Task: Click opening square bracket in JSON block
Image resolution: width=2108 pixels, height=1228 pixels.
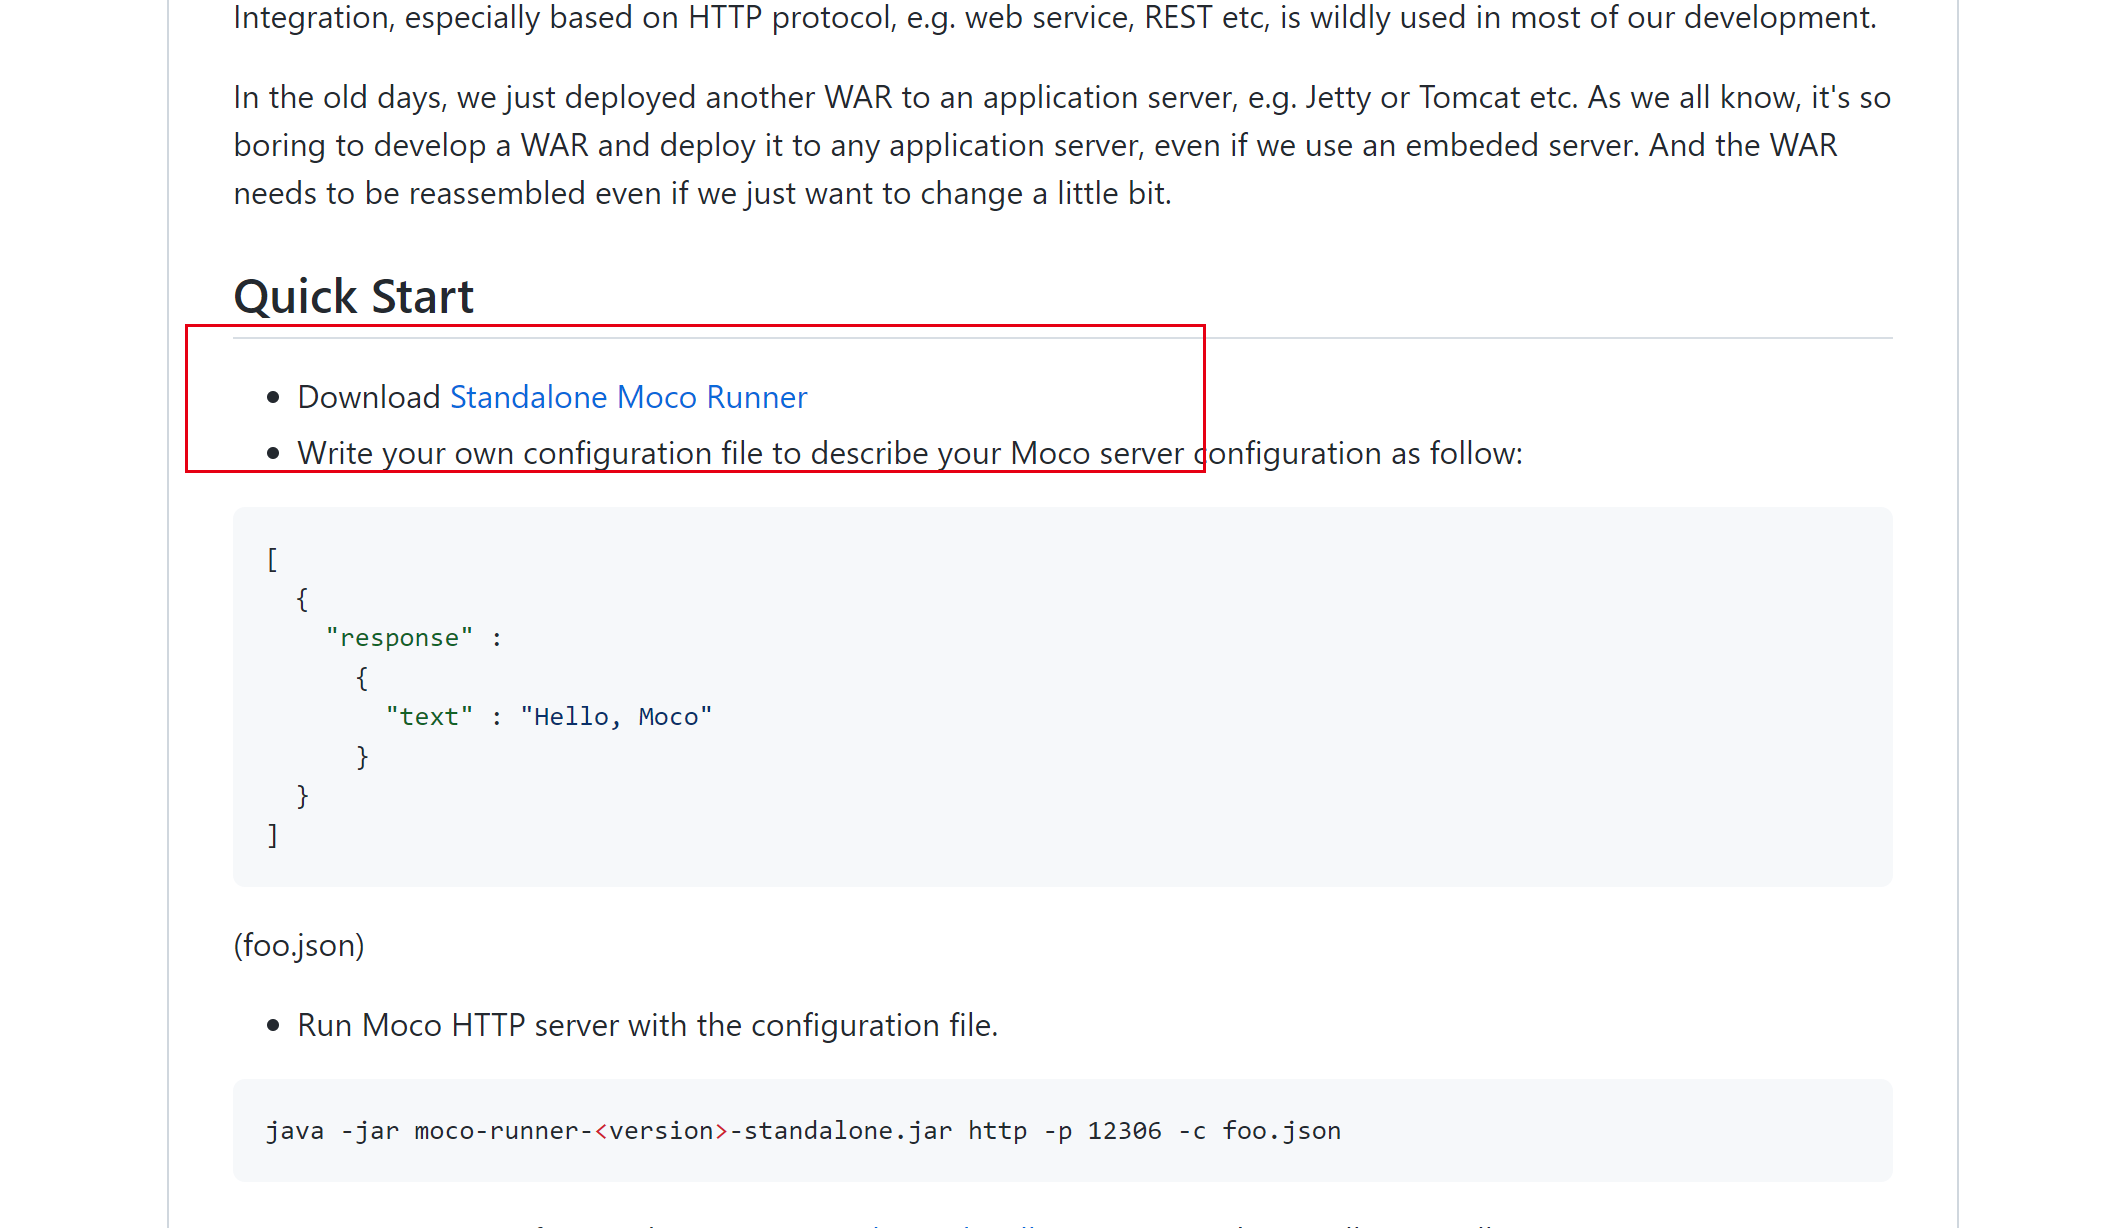Action: point(272,559)
